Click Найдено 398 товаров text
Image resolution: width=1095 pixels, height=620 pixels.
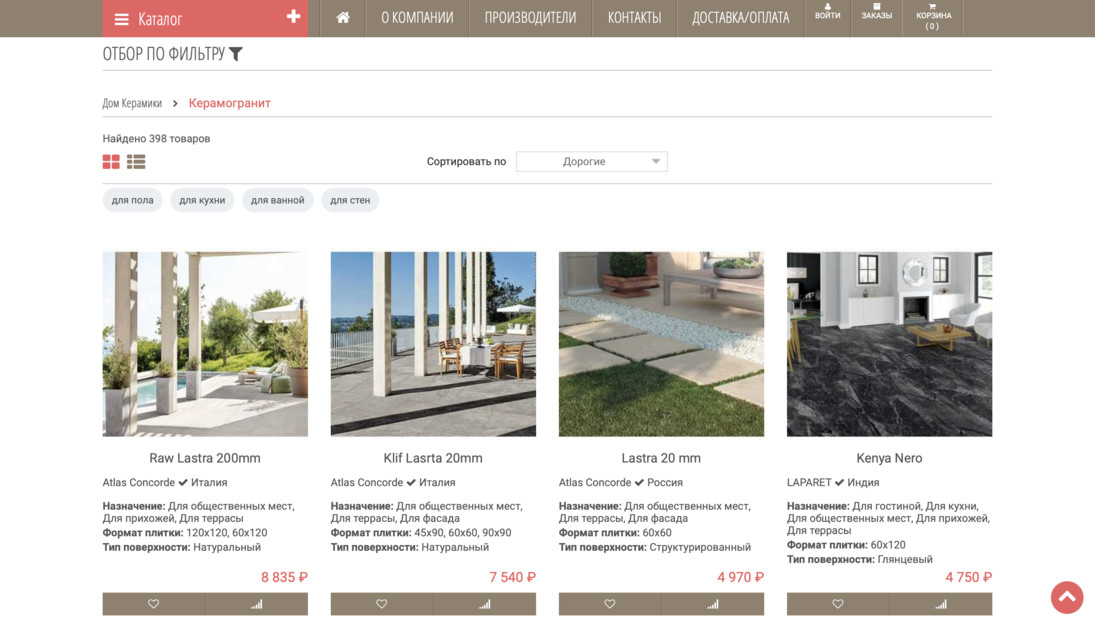click(156, 139)
